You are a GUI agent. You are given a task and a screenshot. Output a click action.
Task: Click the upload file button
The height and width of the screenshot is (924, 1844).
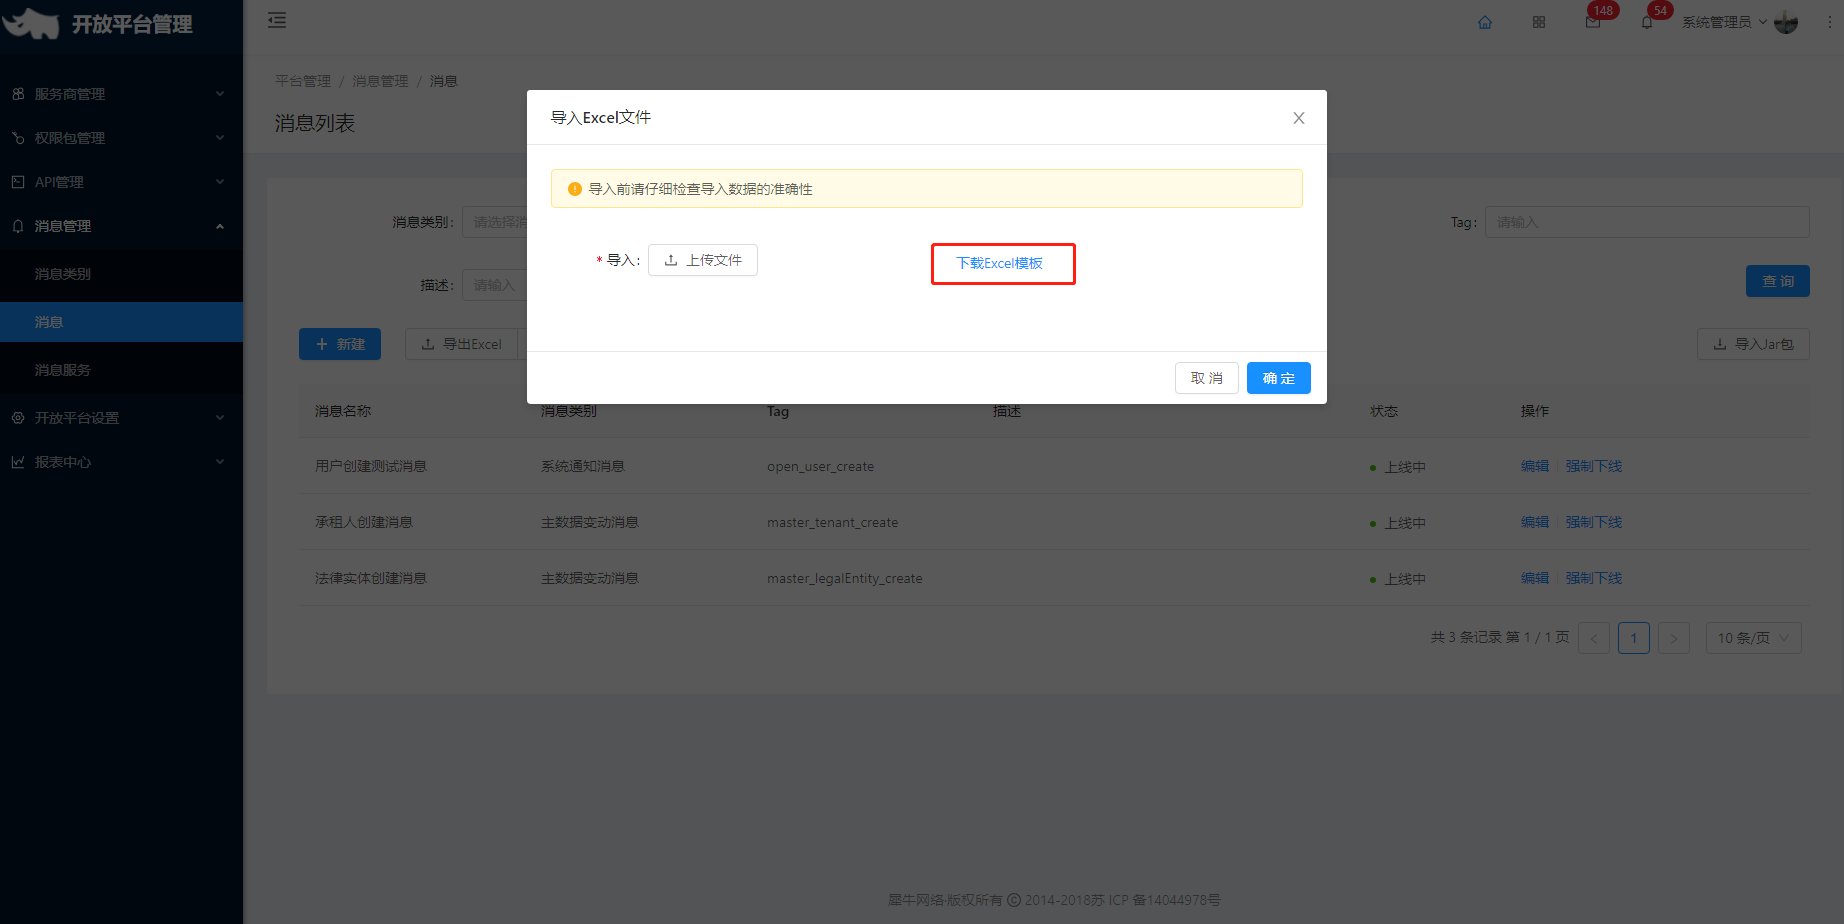tap(703, 260)
